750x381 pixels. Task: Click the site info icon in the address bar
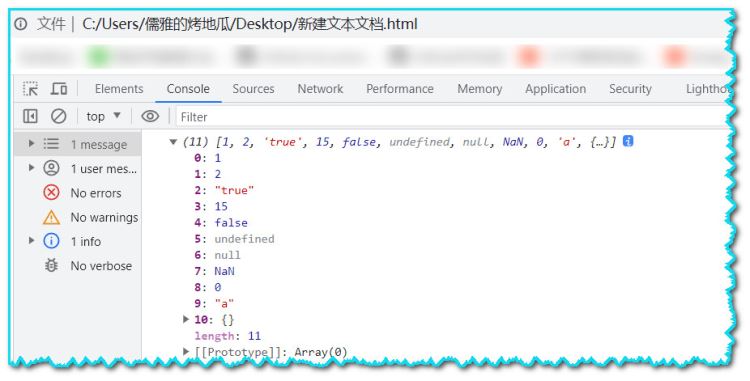tap(21, 24)
